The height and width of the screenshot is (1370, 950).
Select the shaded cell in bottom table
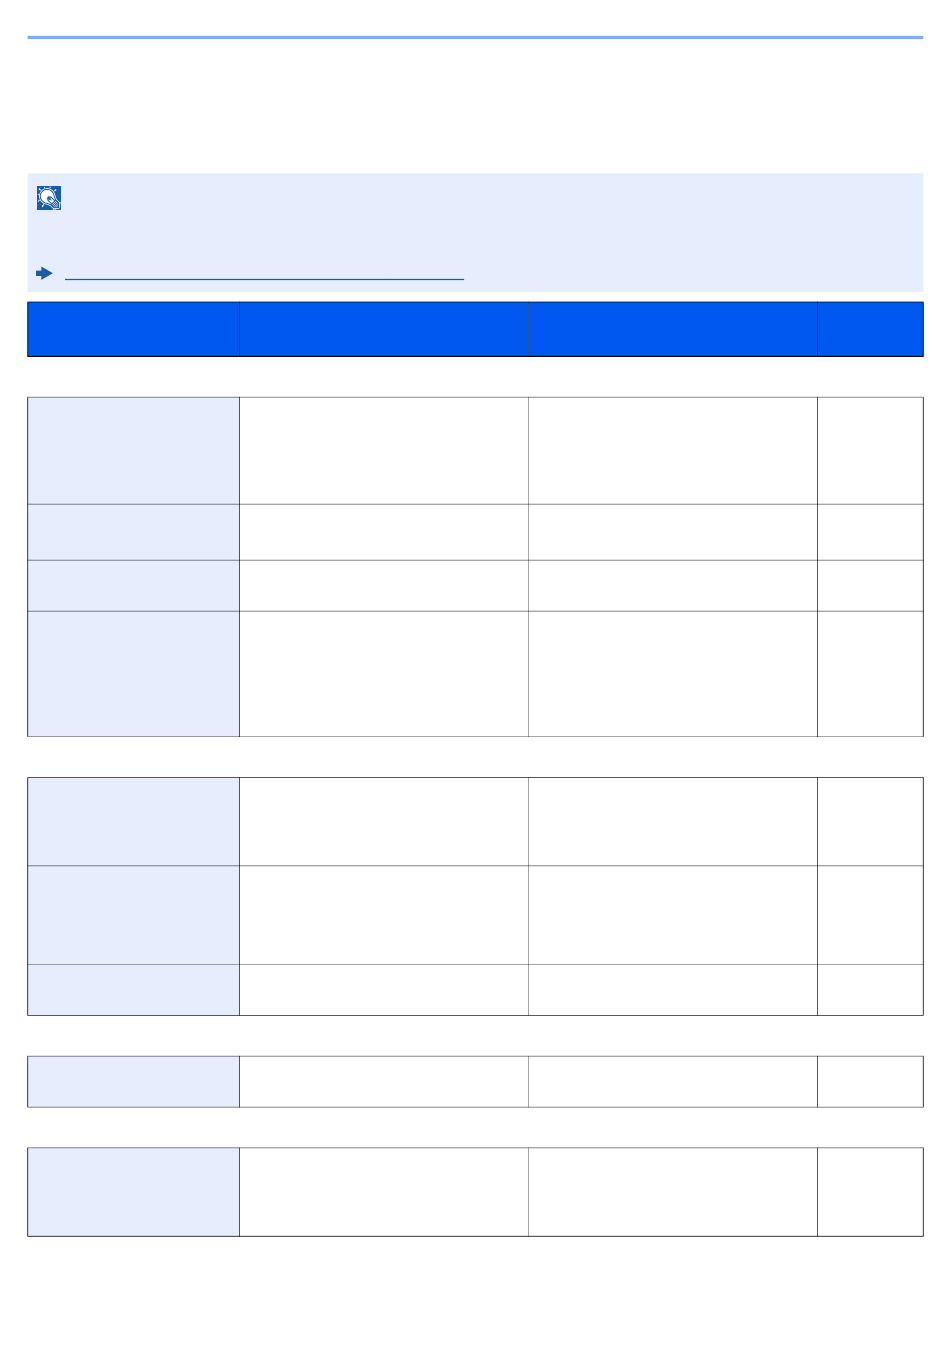coord(133,1192)
